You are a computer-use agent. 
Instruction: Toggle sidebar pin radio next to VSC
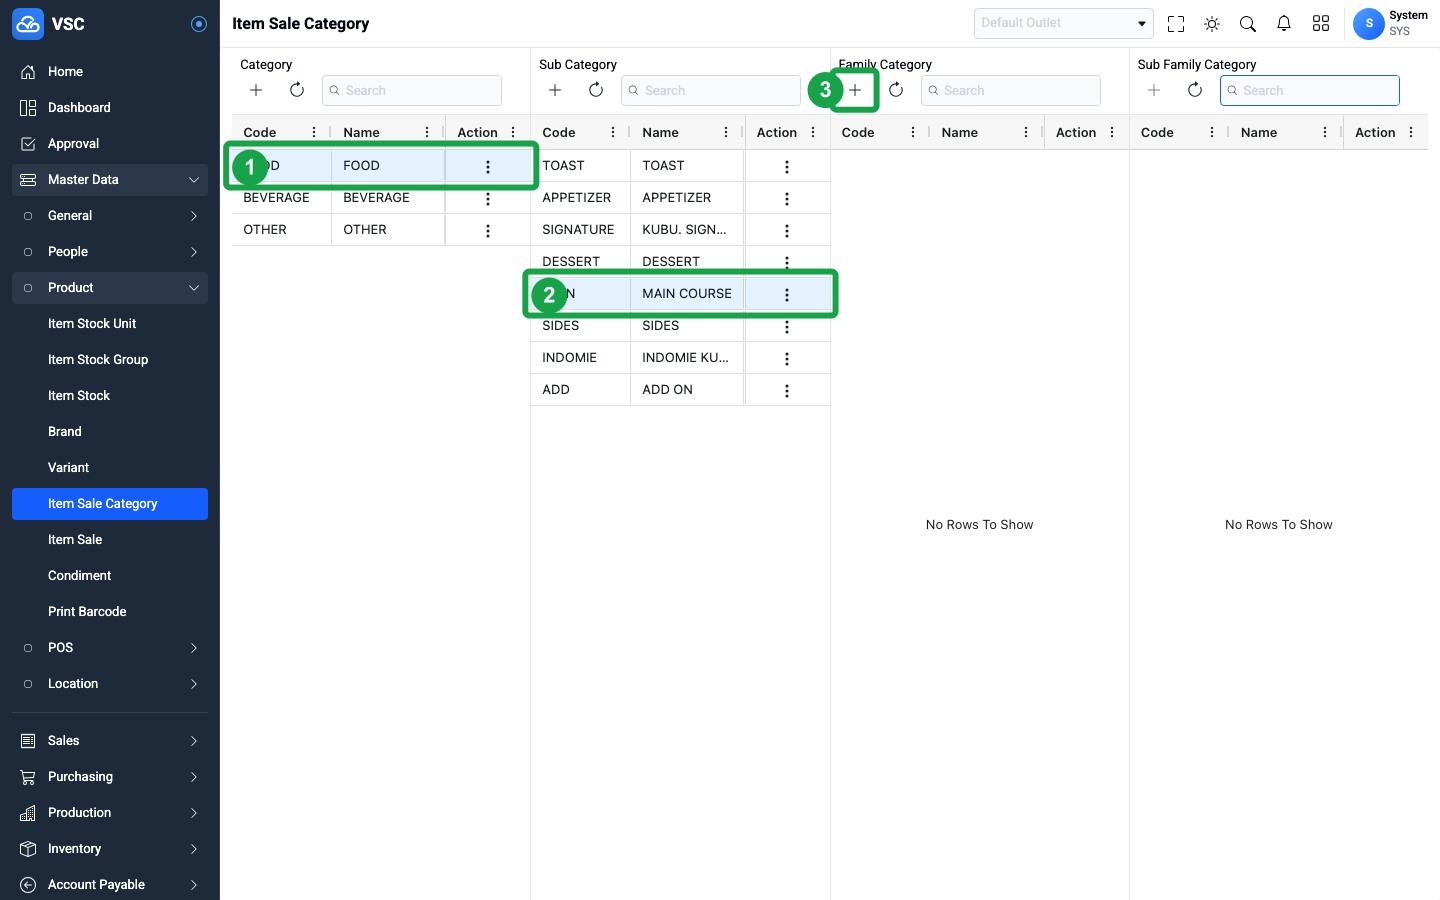point(199,24)
